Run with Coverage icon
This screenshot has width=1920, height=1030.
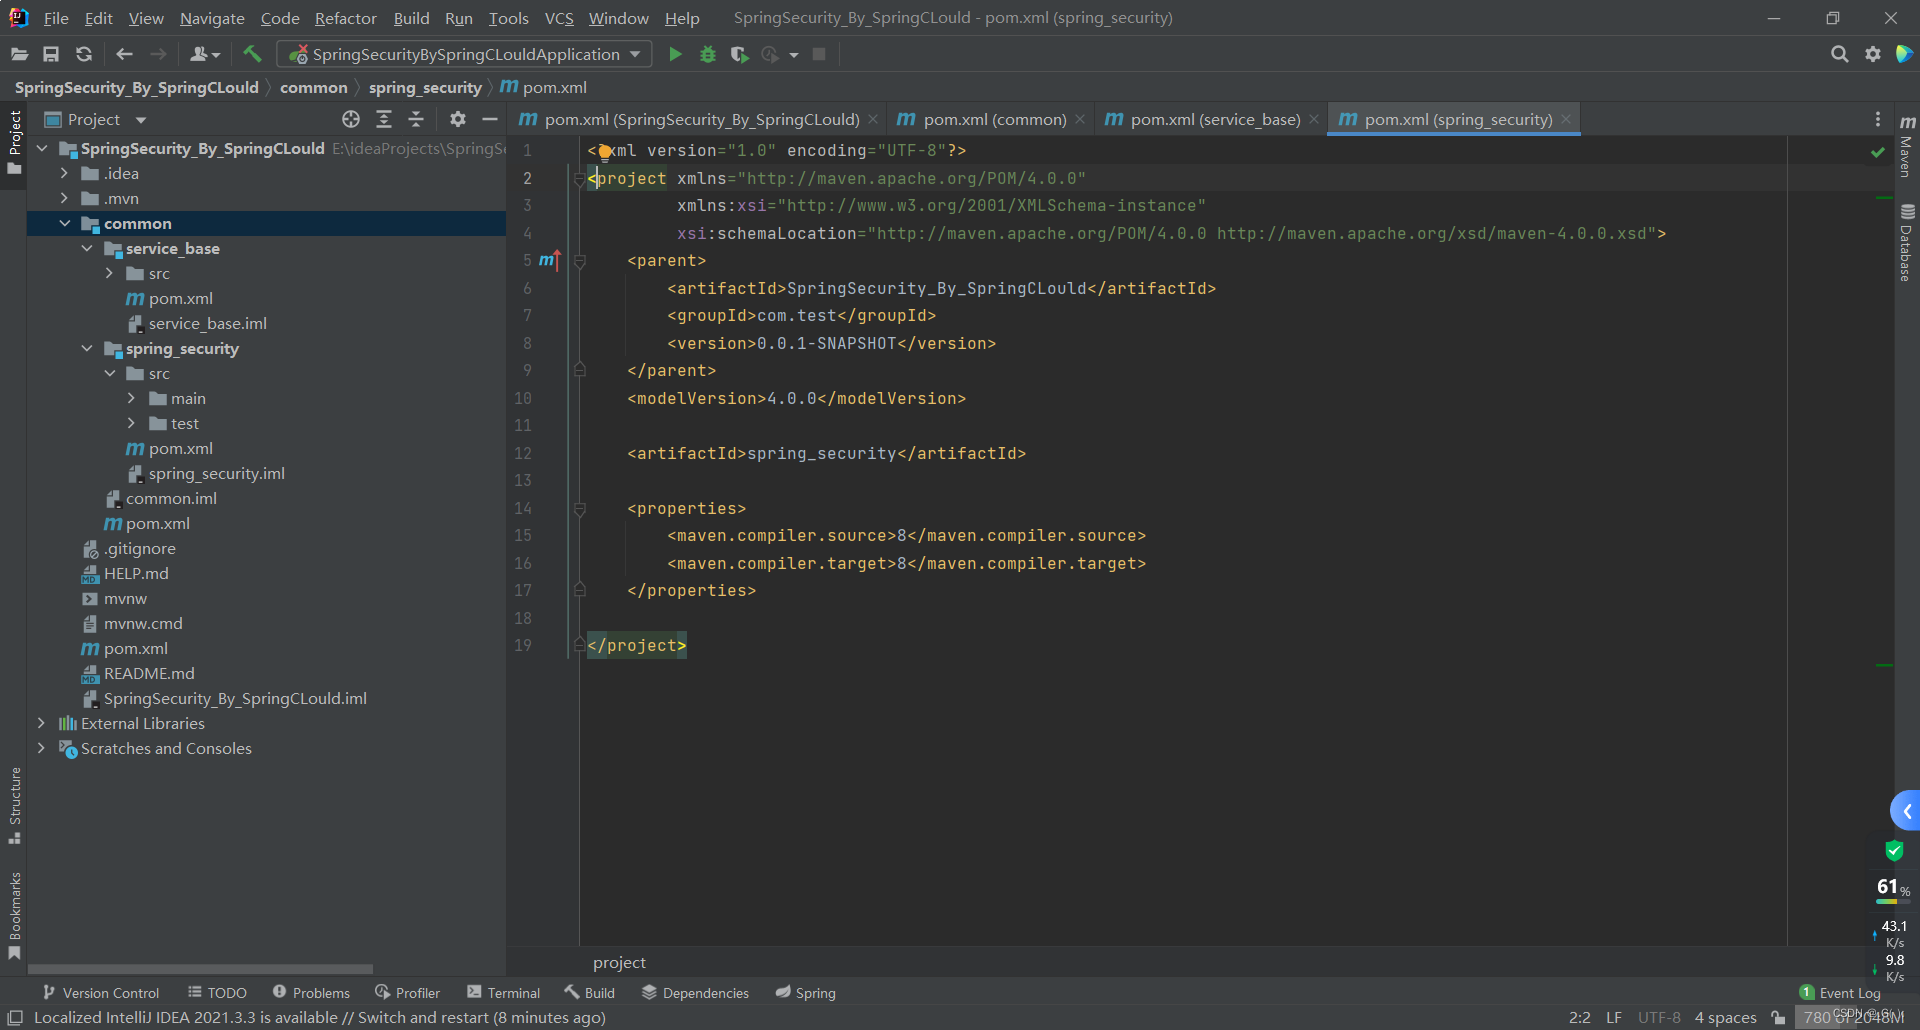click(x=739, y=54)
